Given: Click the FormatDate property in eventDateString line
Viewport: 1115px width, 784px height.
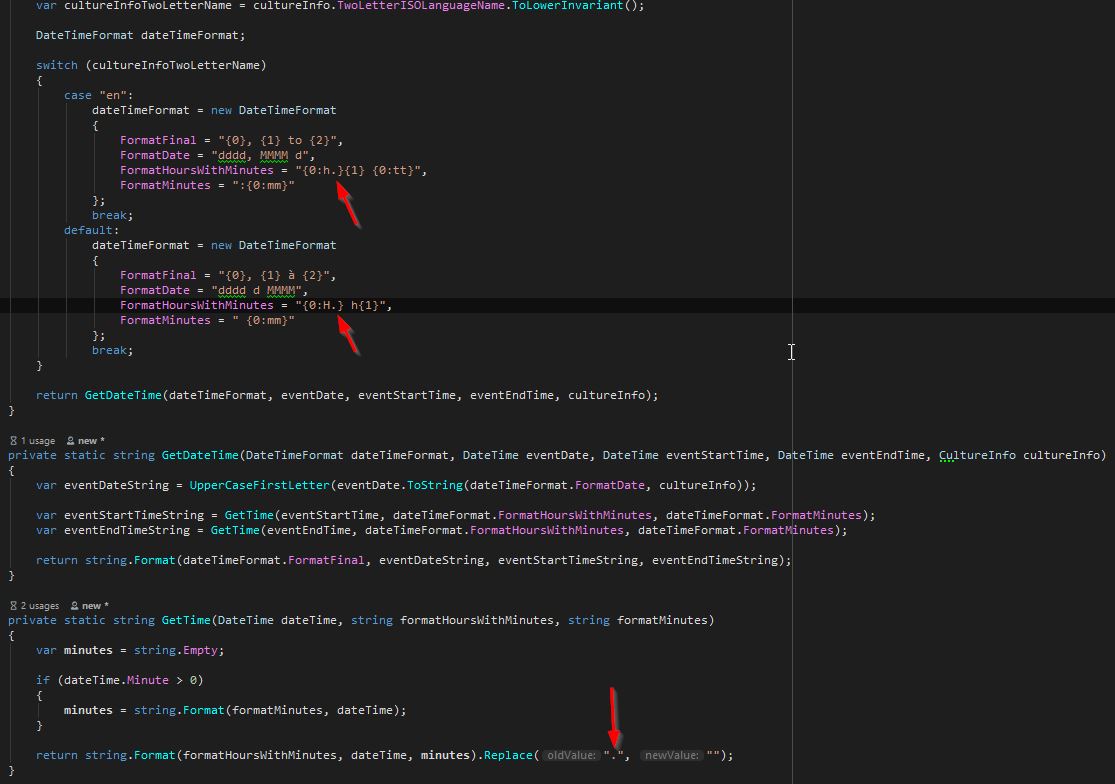Looking at the screenshot, I should tap(609, 485).
